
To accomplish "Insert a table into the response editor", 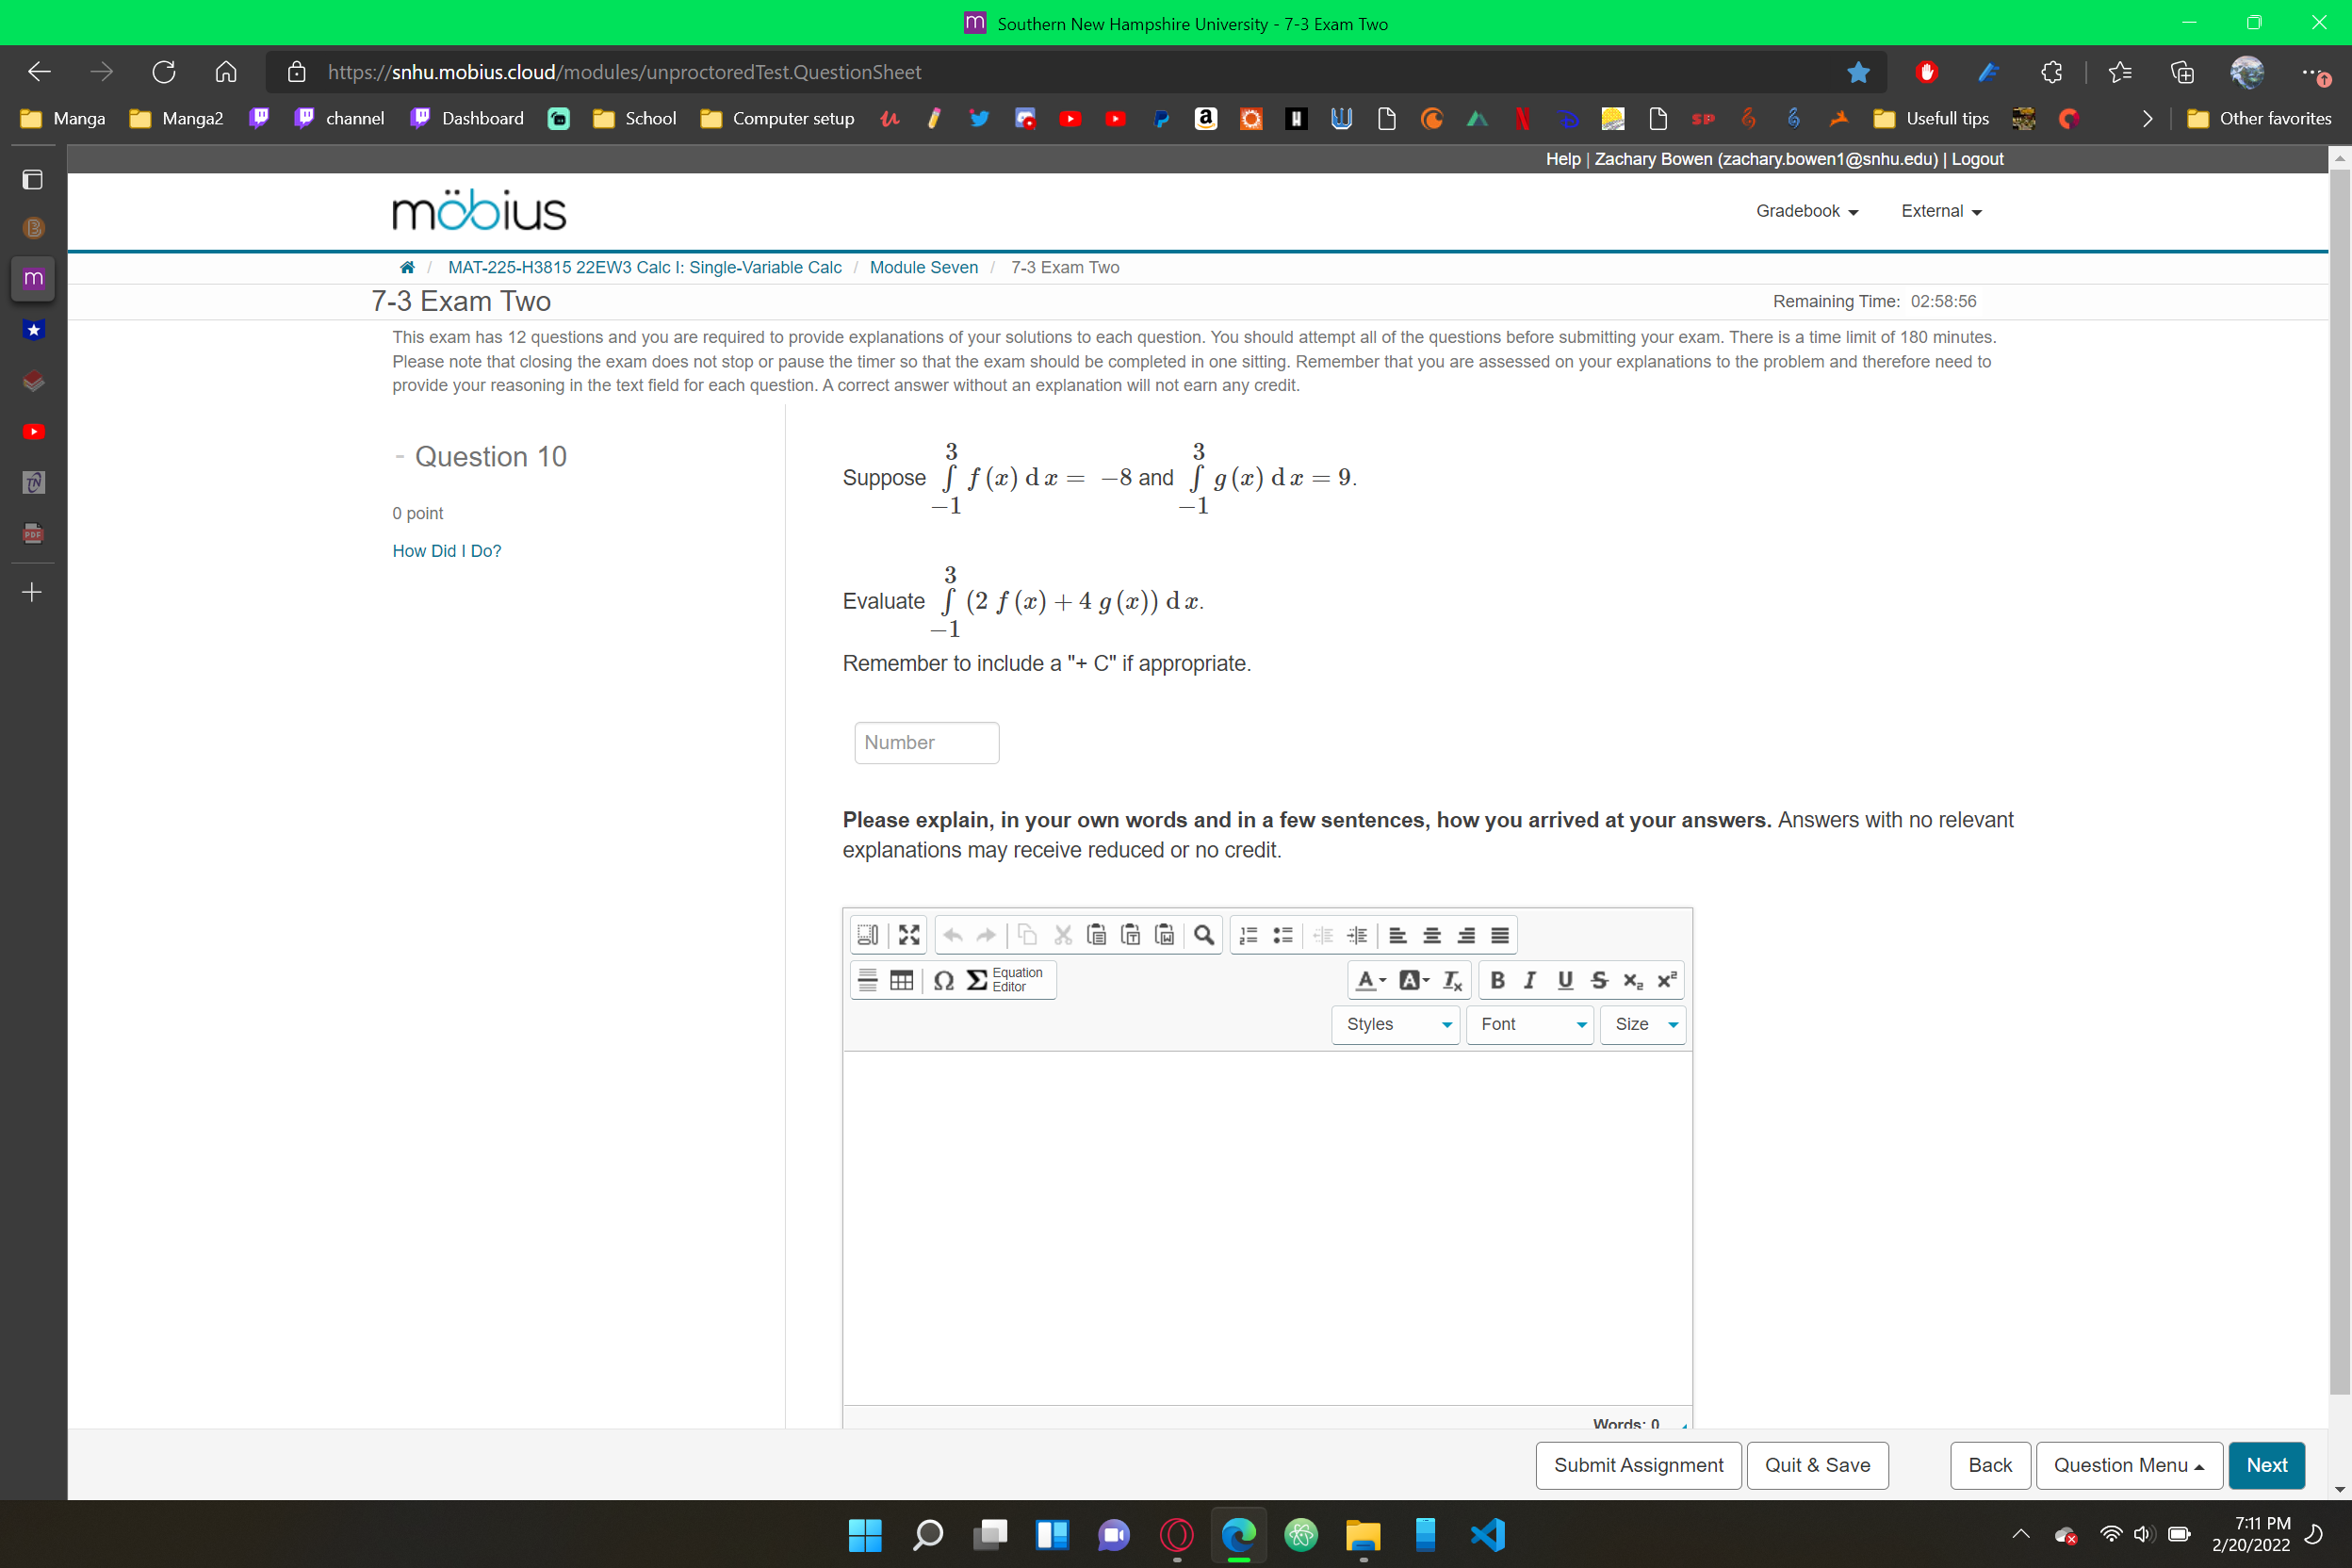I will click(900, 981).
